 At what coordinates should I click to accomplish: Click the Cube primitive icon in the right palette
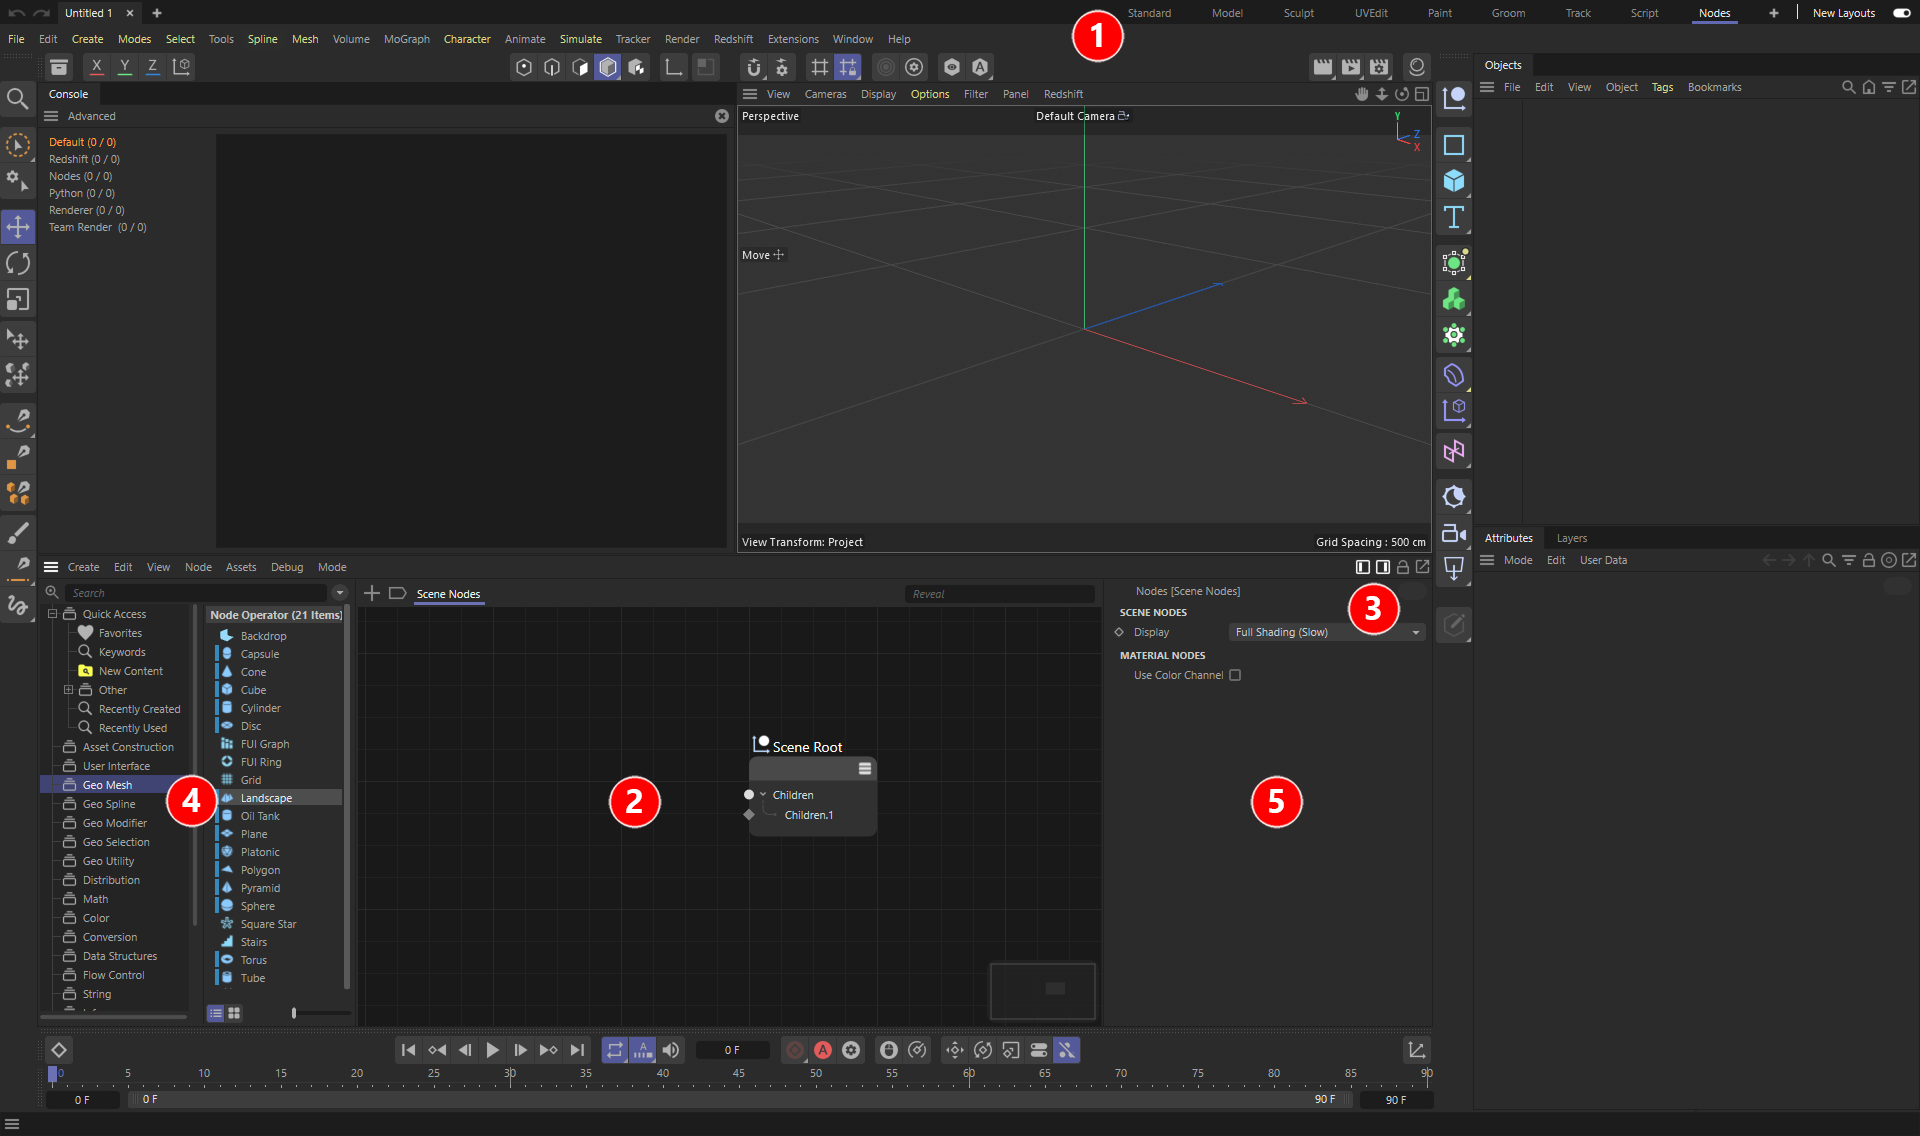pos(1454,181)
